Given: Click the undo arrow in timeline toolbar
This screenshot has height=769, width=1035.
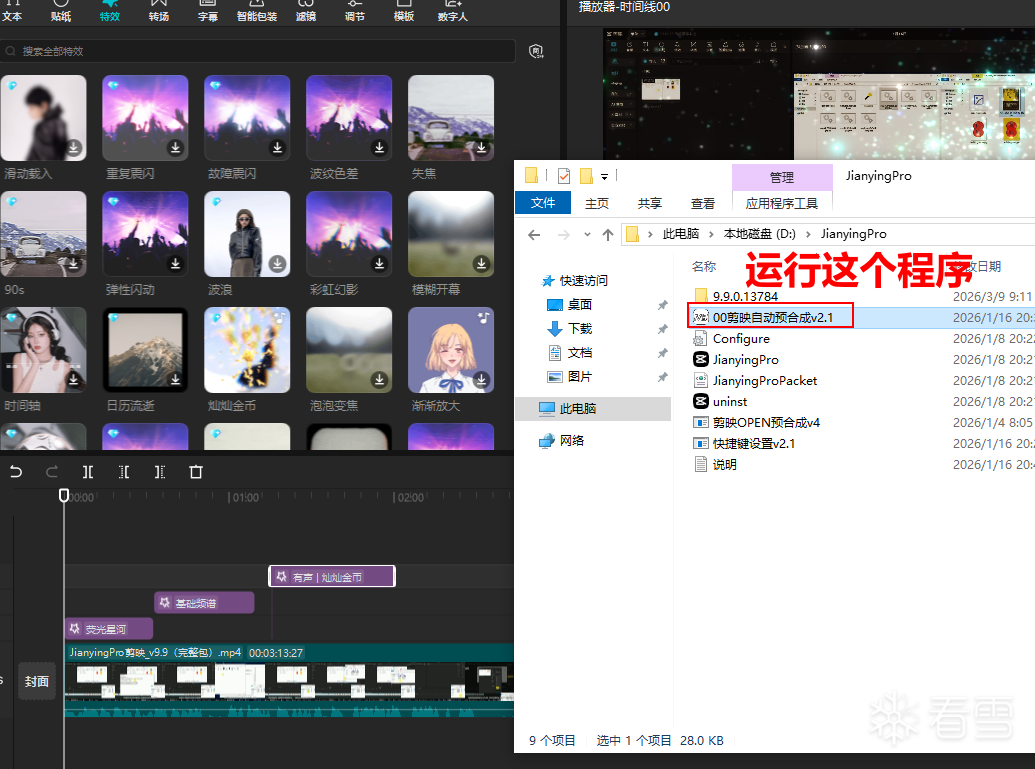Looking at the screenshot, I should [16, 472].
